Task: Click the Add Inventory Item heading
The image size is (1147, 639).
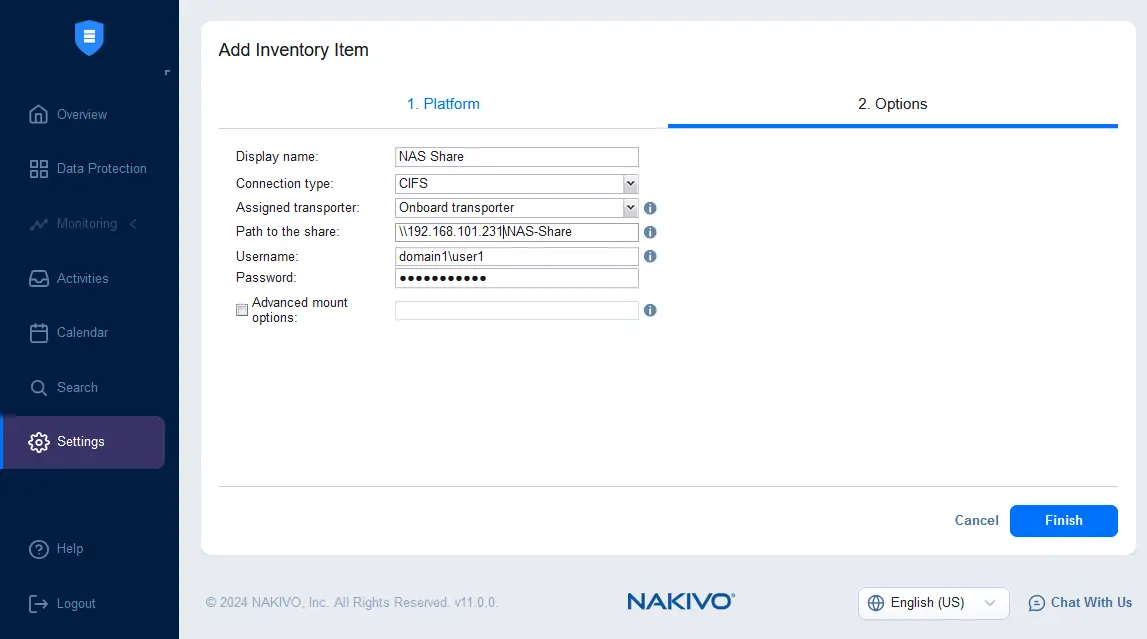Action: [293, 50]
